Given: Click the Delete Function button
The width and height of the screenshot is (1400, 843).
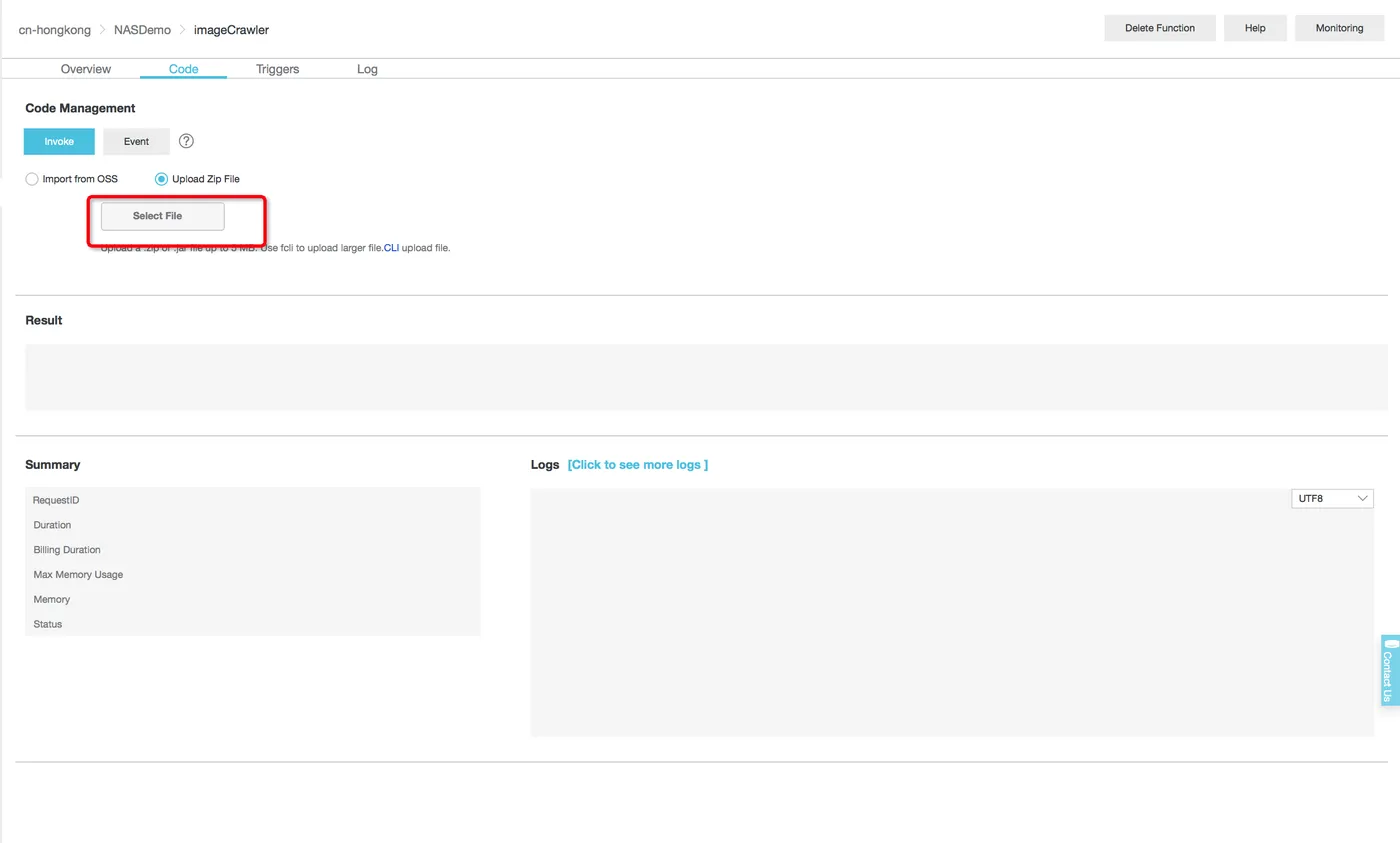Looking at the screenshot, I should pos(1160,28).
